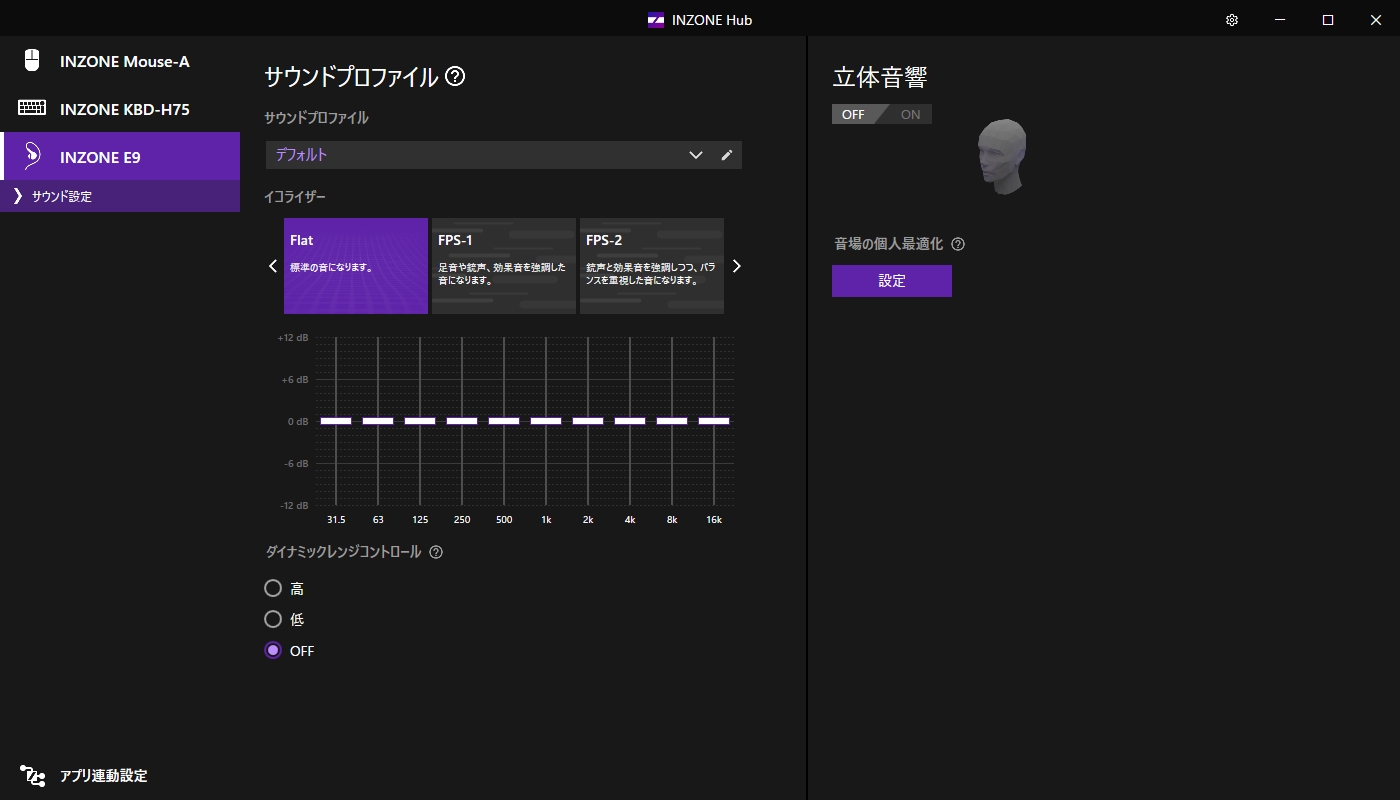1400x800 pixels.
Task: Click the 0 dB axis label
Action: 297,422
